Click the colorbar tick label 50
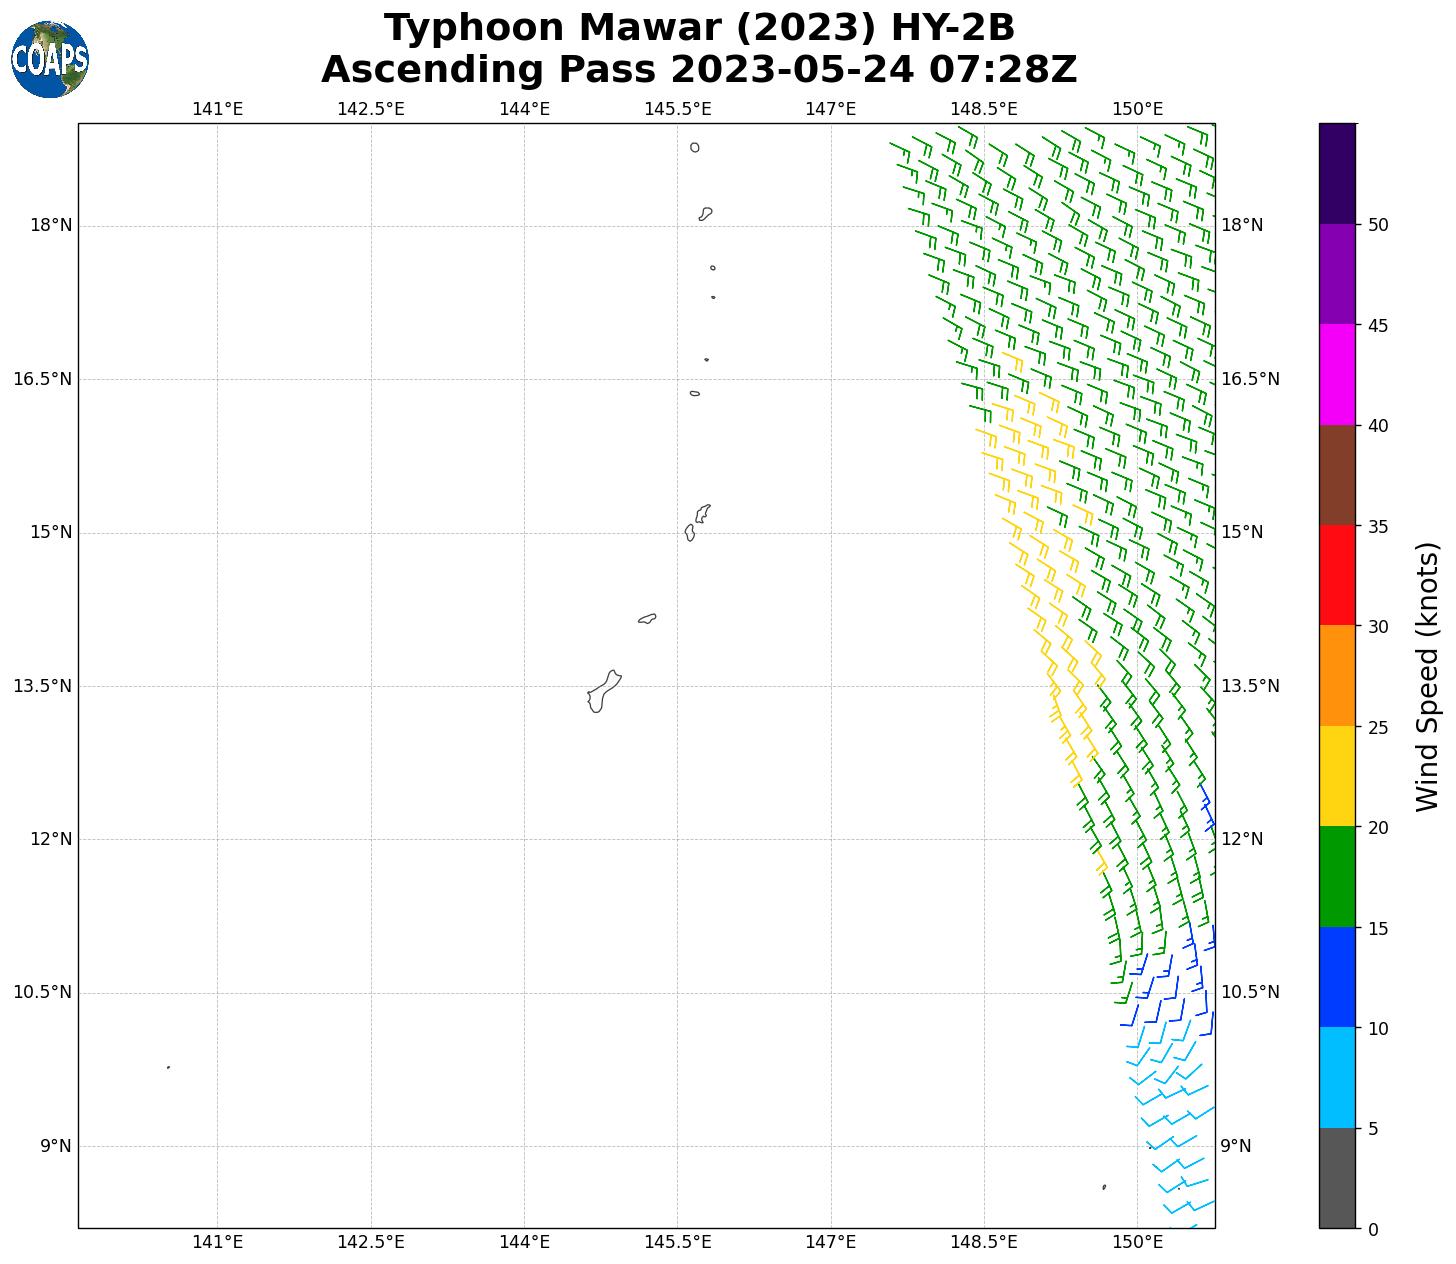 [1378, 225]
